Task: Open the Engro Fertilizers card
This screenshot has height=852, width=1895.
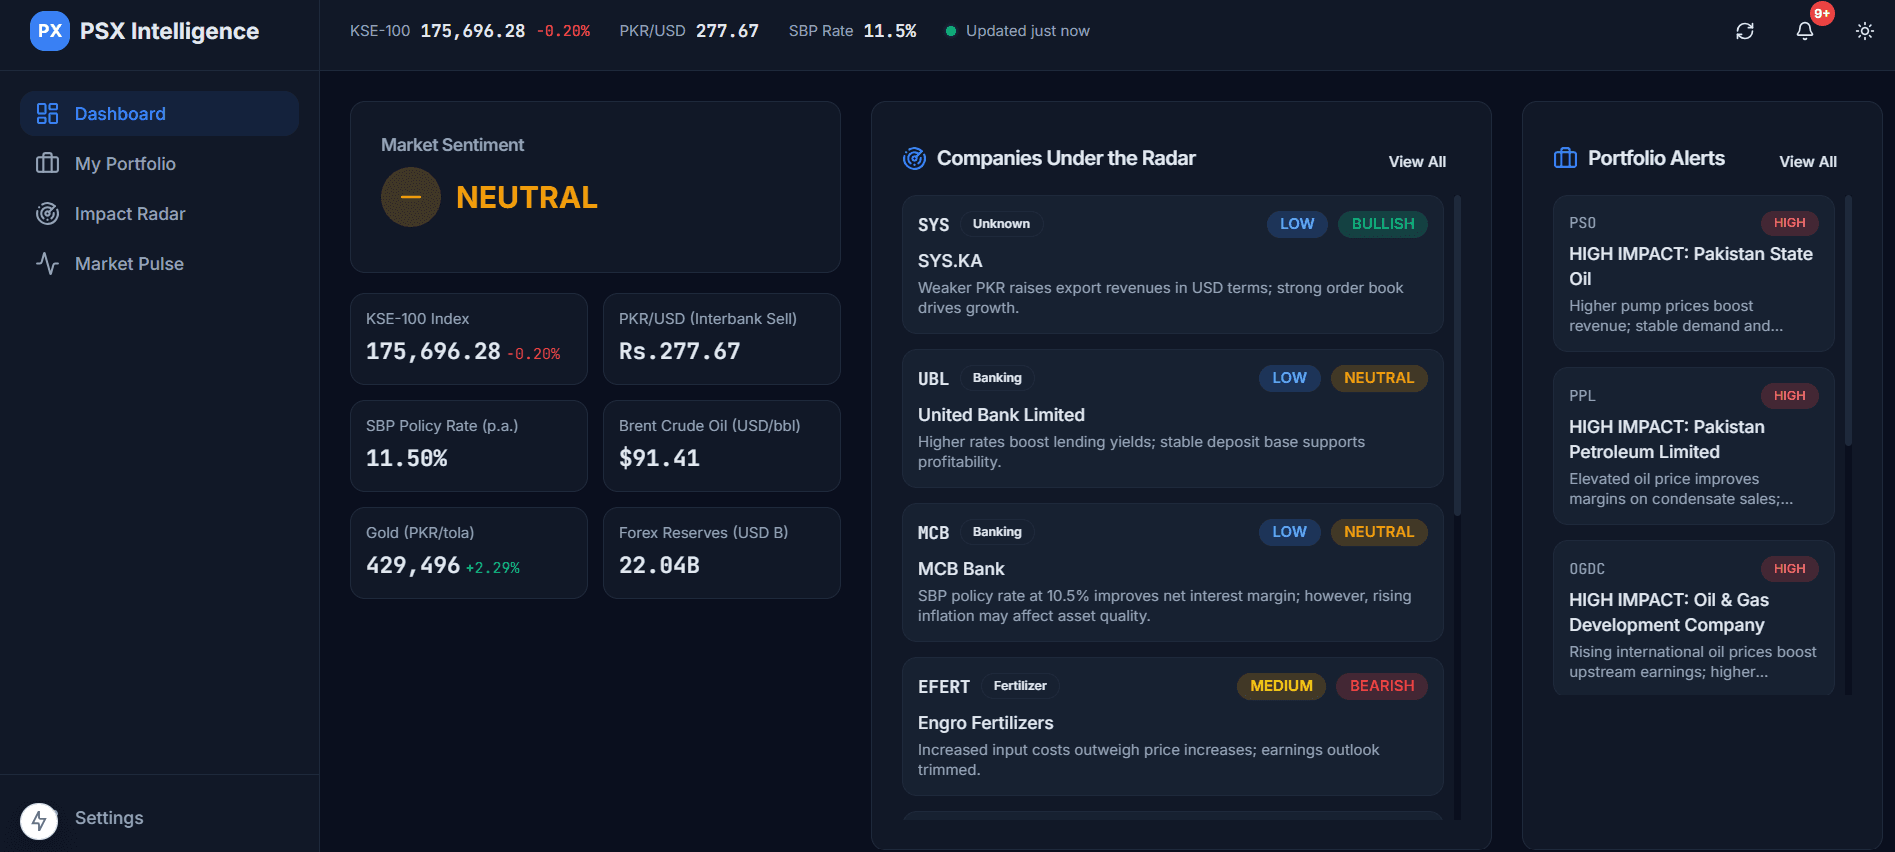Action: 1172,727
